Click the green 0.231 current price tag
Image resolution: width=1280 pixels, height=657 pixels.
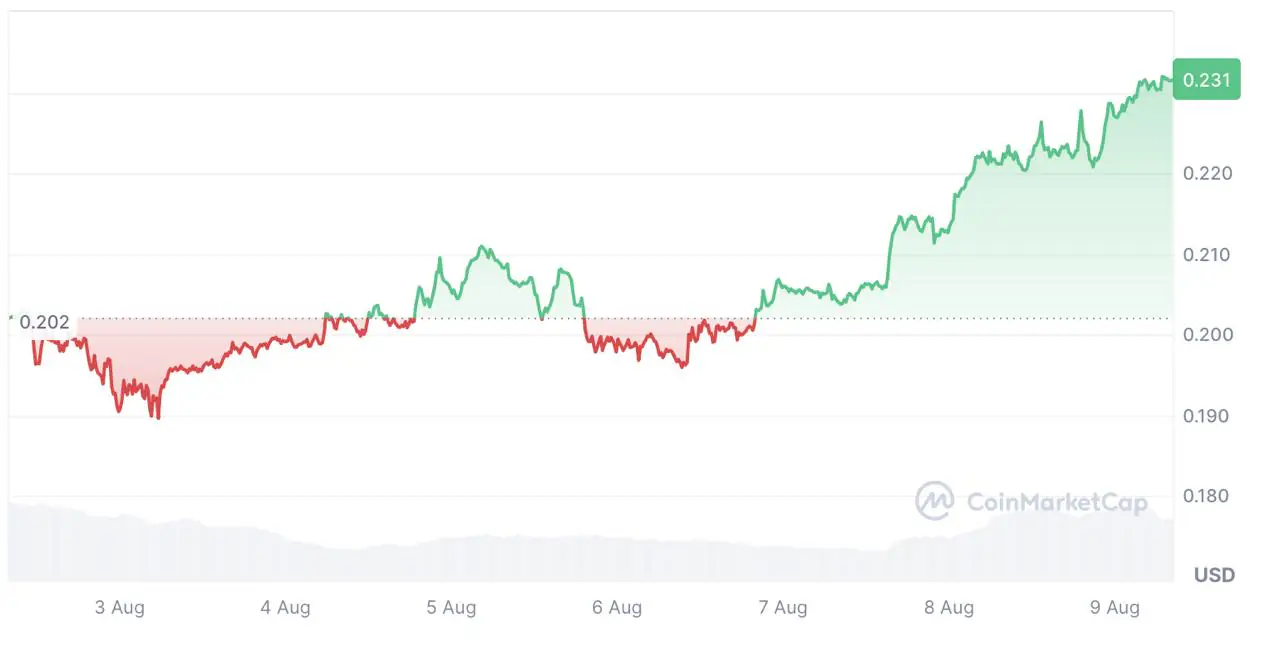1207,80
